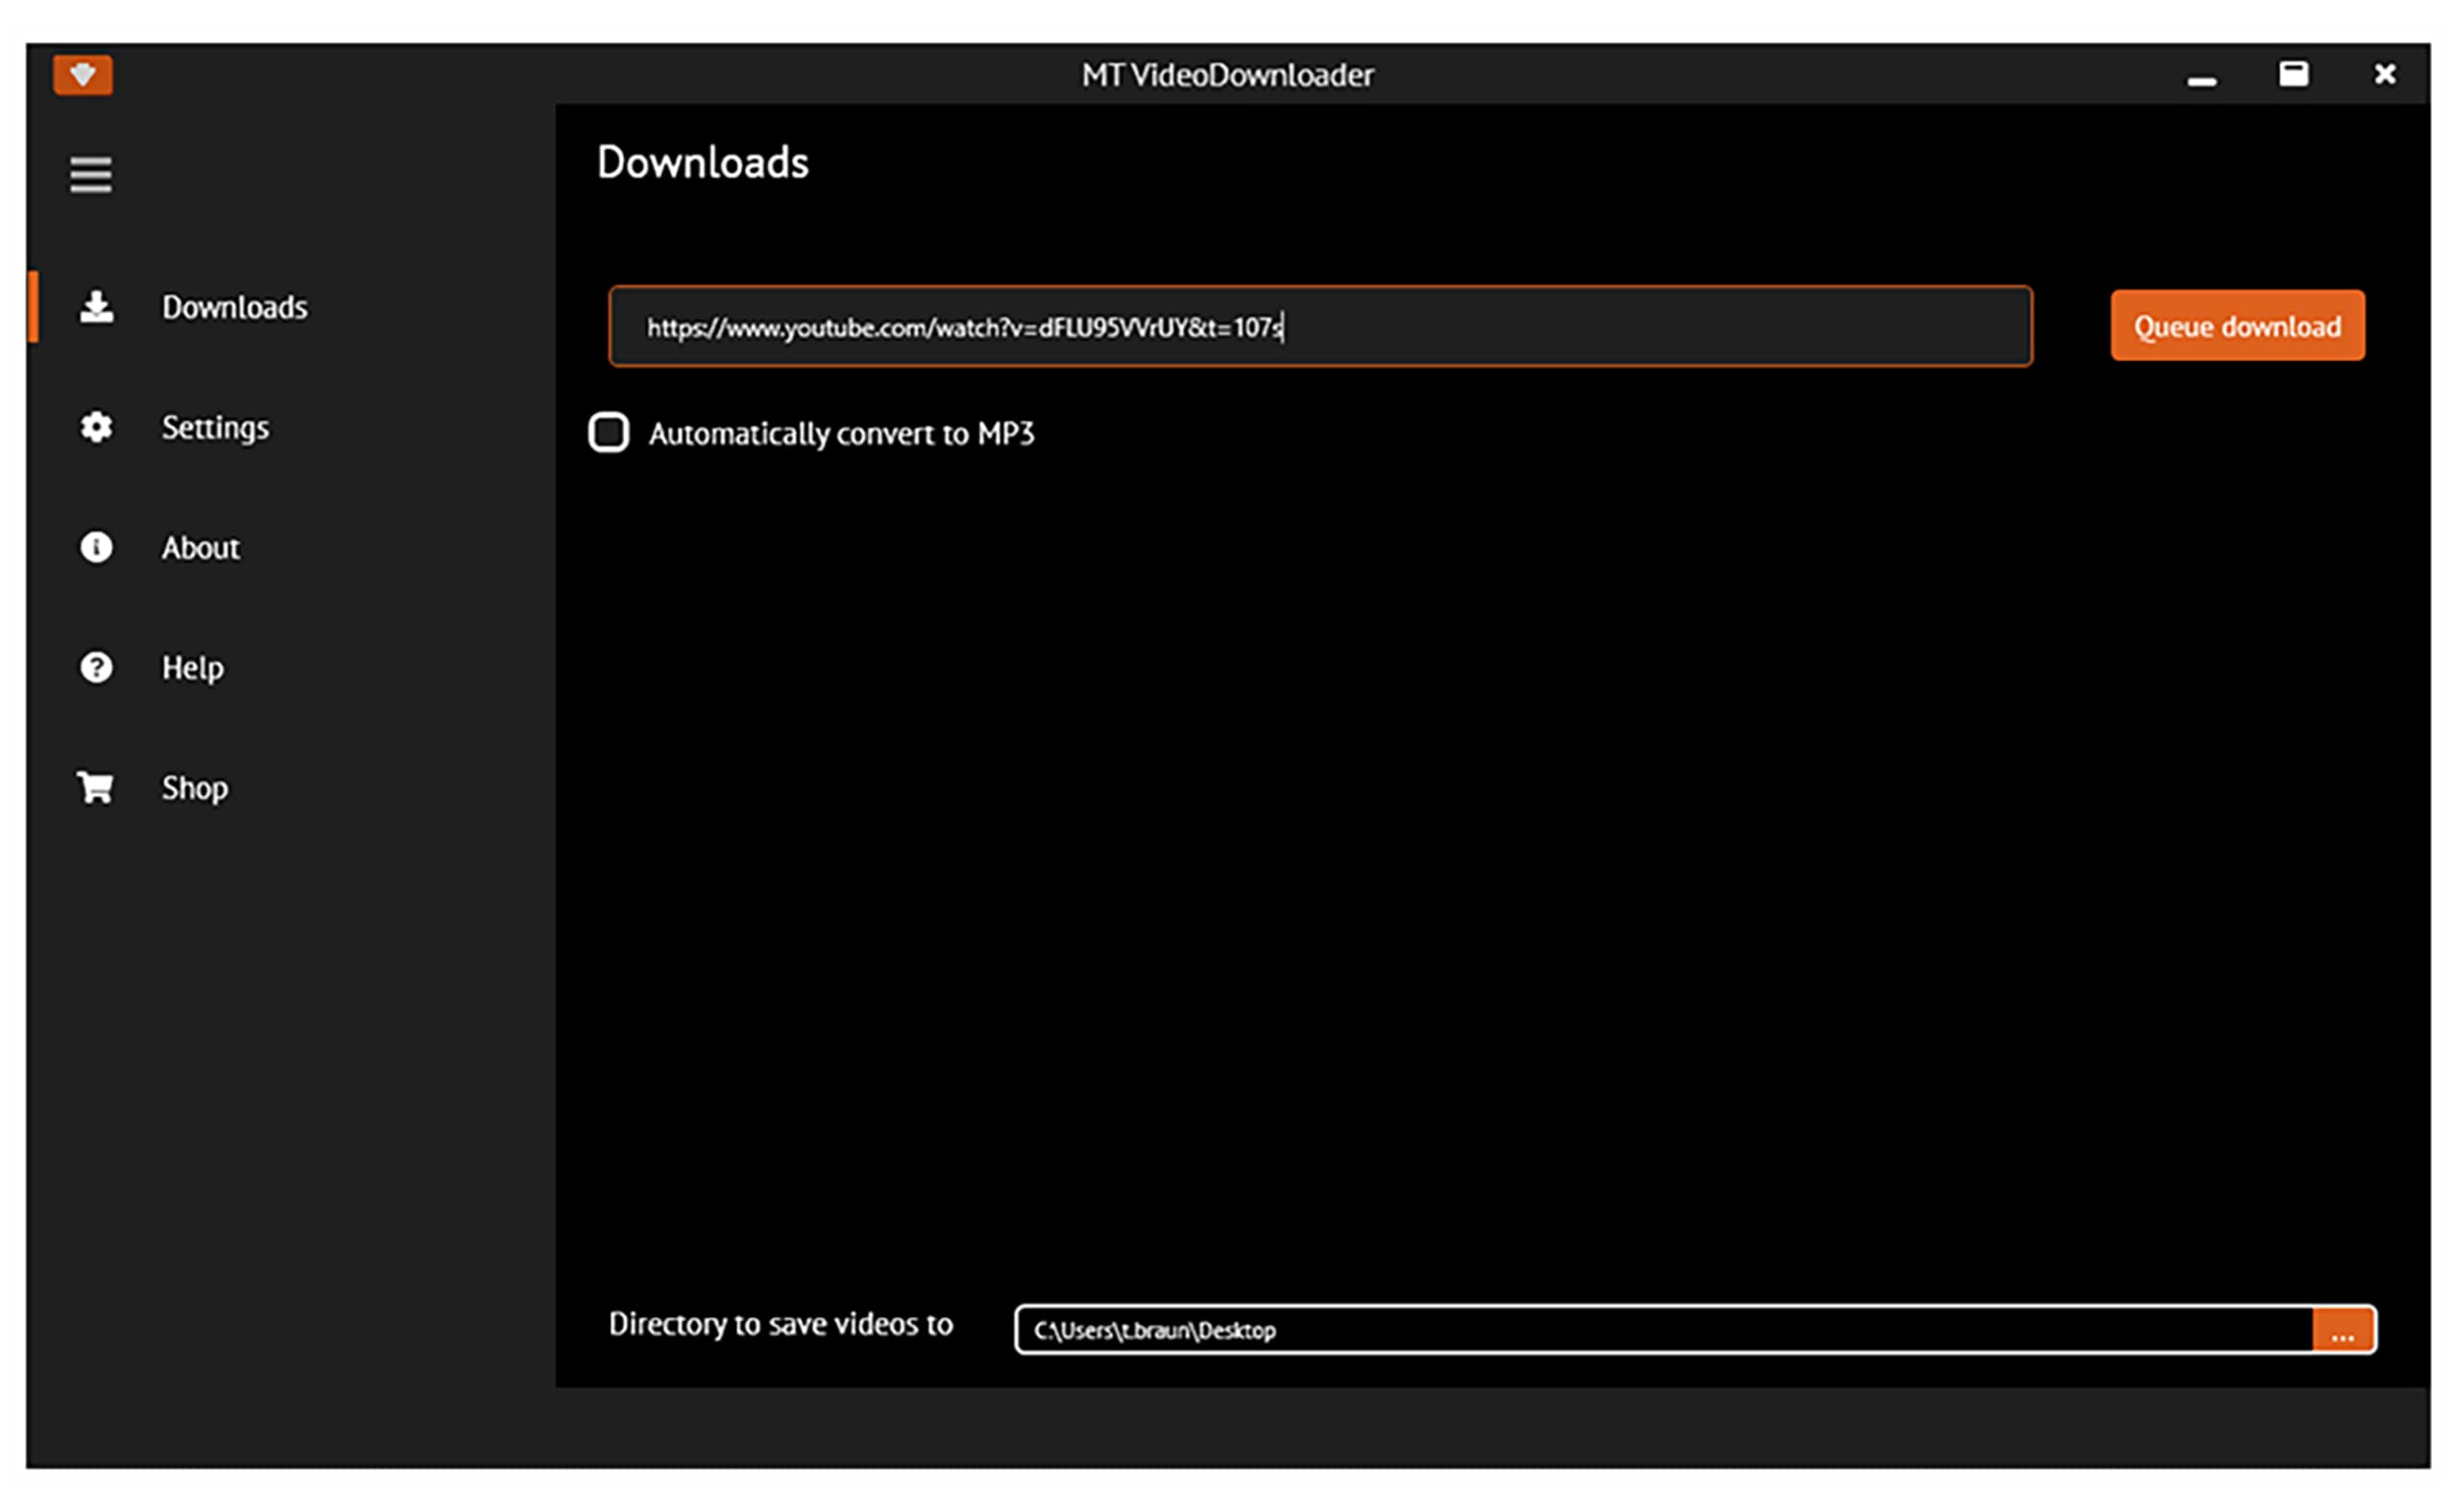Click the Shop cart icon
2458x1512 pixels.
click(96, 787)
